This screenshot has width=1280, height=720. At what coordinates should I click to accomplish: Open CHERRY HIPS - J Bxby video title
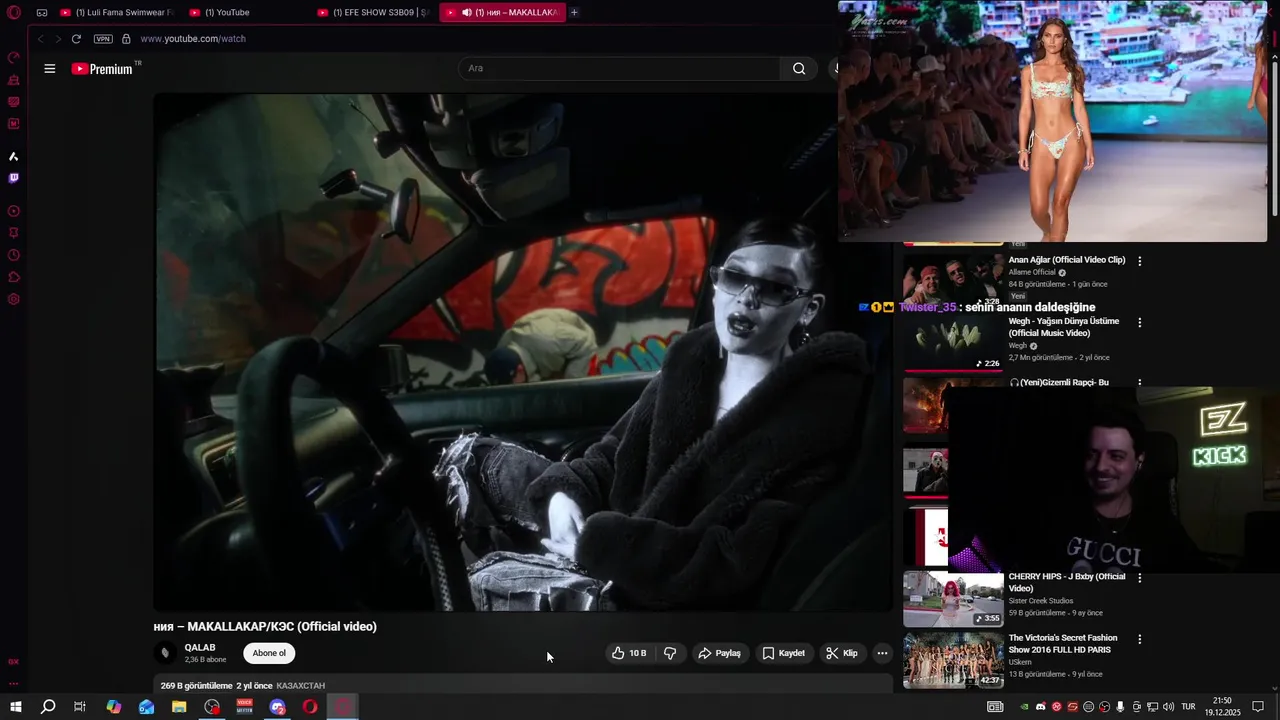[x=1067, y=582]
